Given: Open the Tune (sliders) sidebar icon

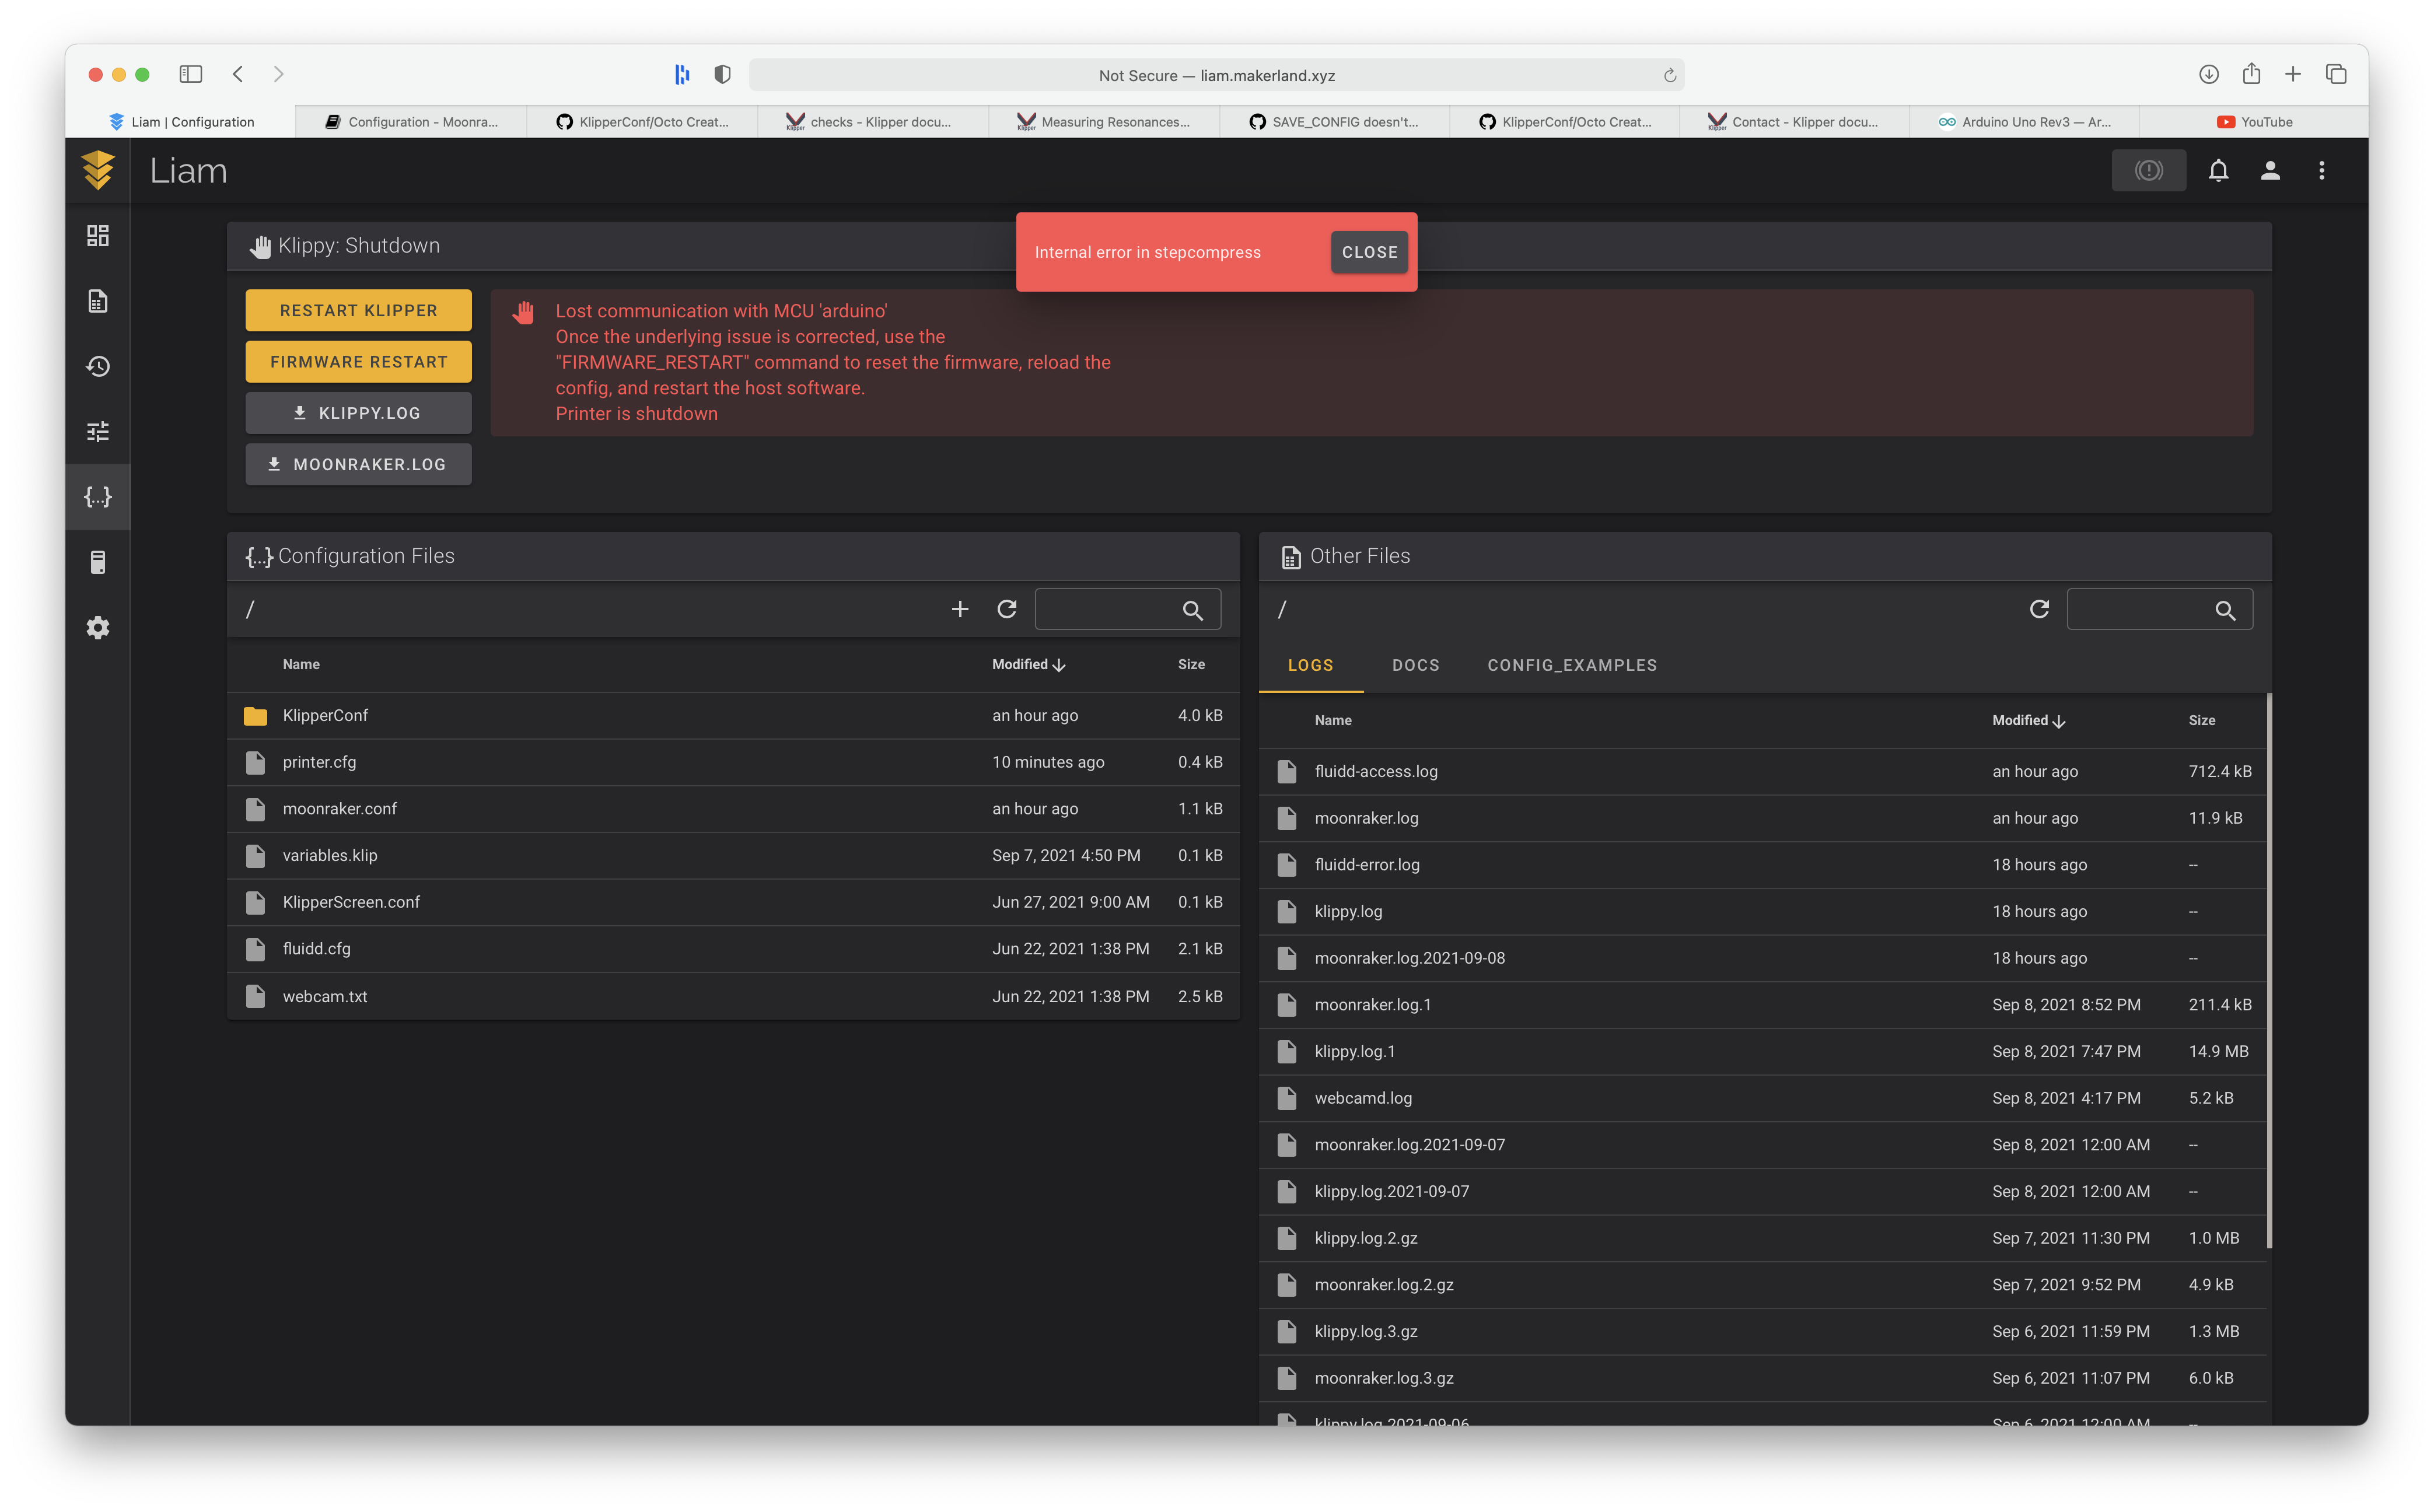Looking at the screenshot, I should 97,431.
